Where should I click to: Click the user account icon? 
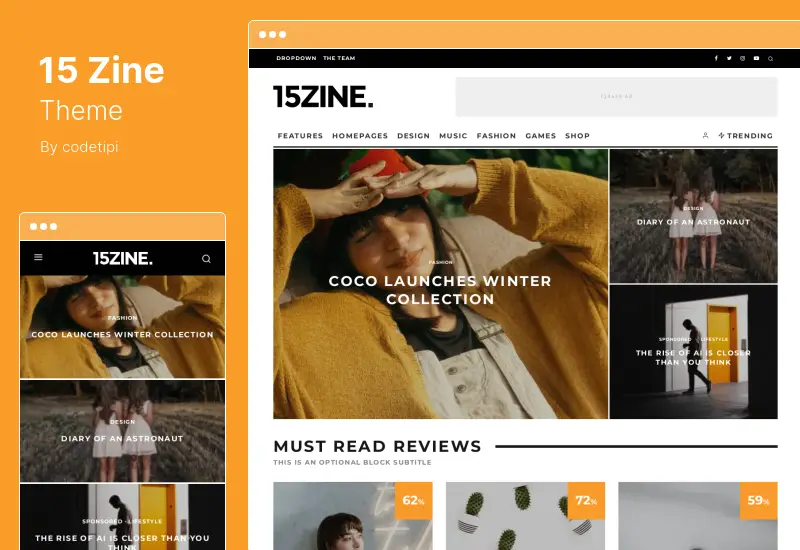tap(705, 136)
